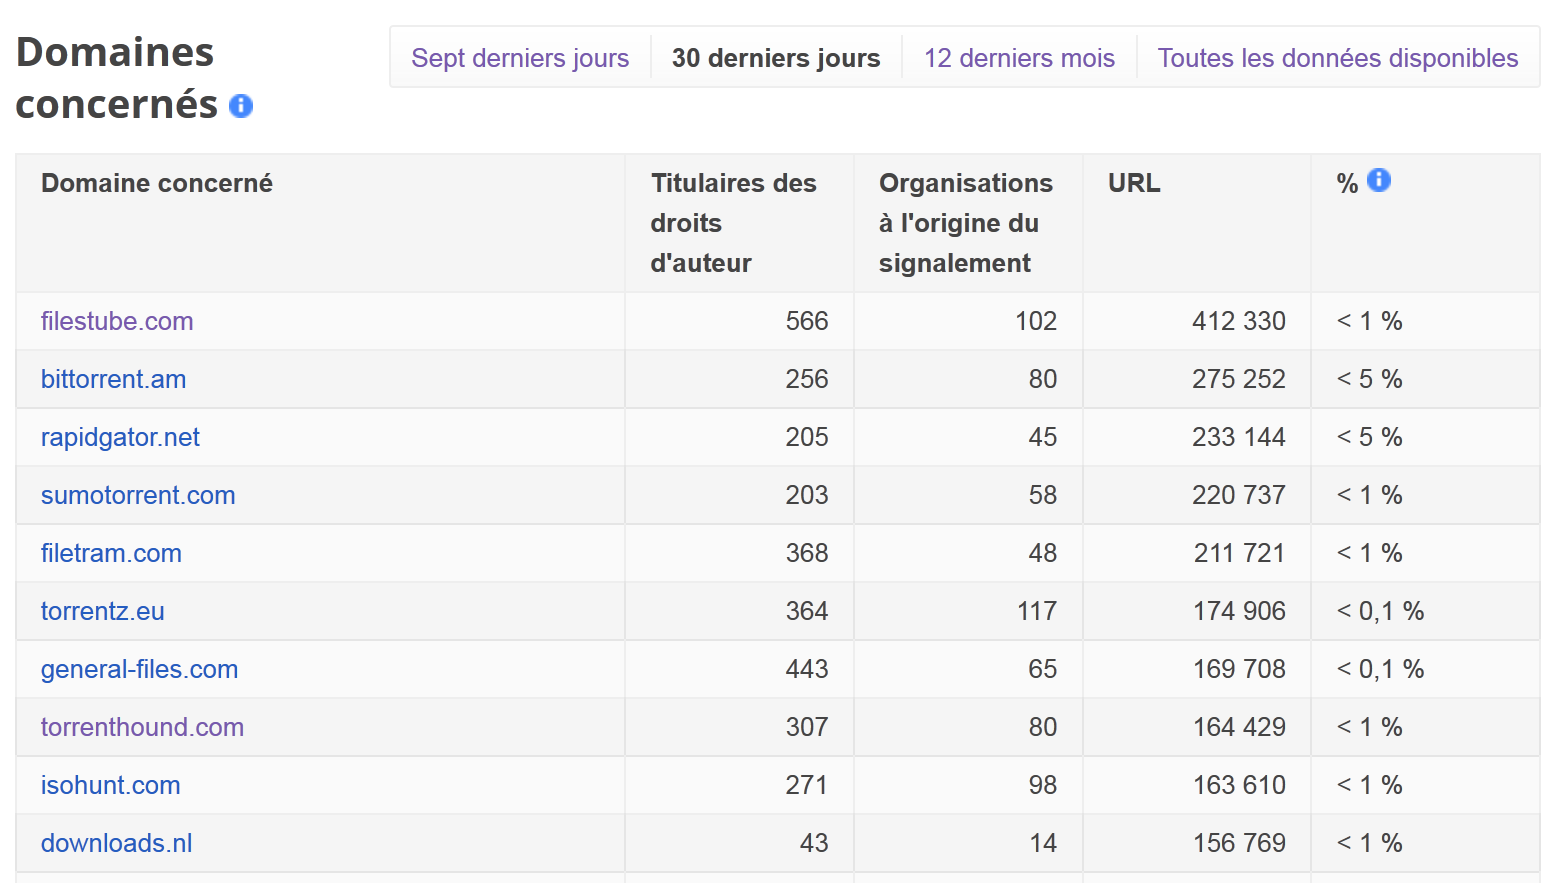The image size is (1552, 883).
Task: Click organisations value 98 in isohunt.com row
Action: coord(1043,785)
